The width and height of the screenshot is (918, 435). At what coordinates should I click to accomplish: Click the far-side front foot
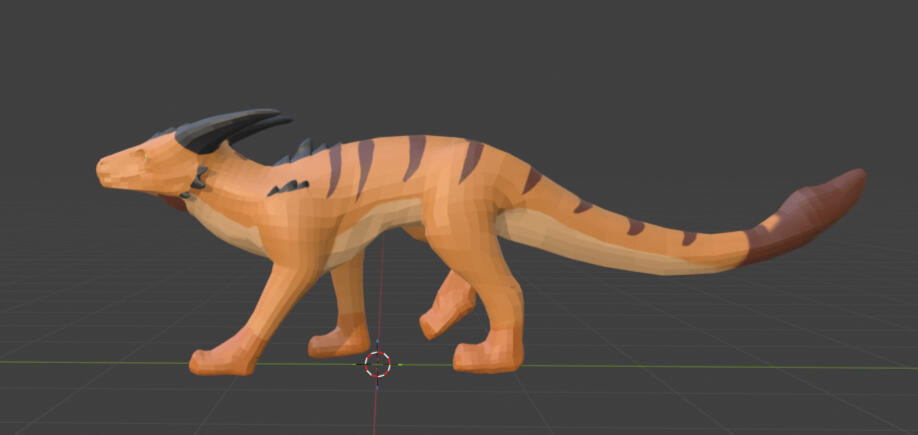[340, 344]
